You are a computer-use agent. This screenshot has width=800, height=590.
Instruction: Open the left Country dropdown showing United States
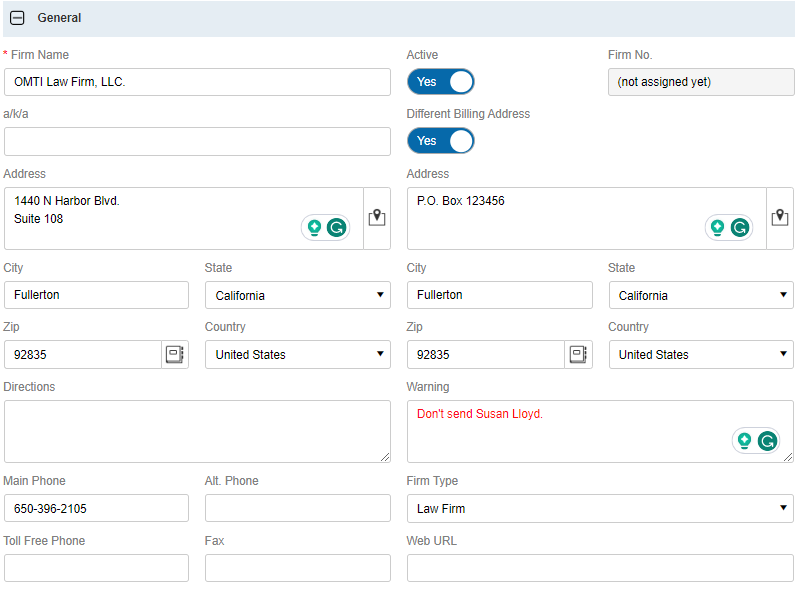[297, 354]
